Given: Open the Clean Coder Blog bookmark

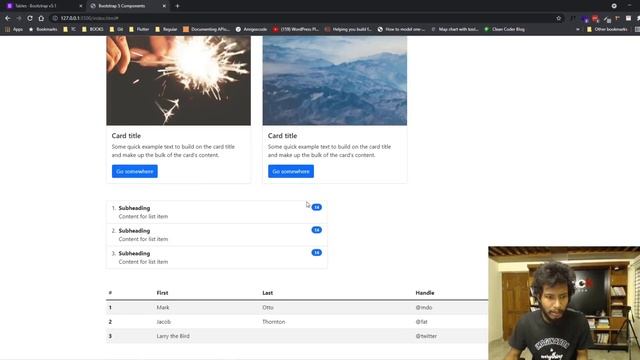Looking at the screenshot, I should (x=504, y=29).
